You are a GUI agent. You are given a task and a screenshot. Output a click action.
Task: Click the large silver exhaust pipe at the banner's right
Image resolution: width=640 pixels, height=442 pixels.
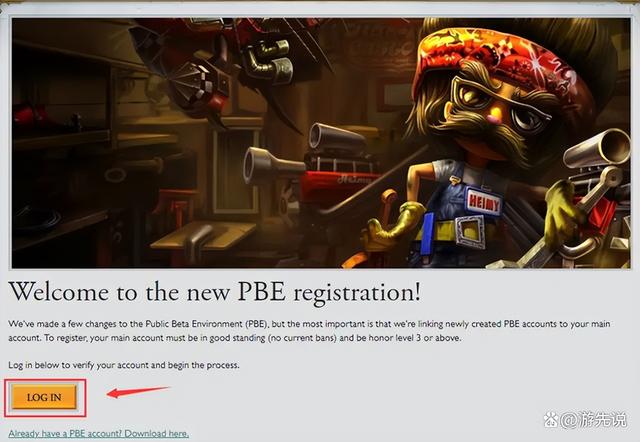coord(596,149)
